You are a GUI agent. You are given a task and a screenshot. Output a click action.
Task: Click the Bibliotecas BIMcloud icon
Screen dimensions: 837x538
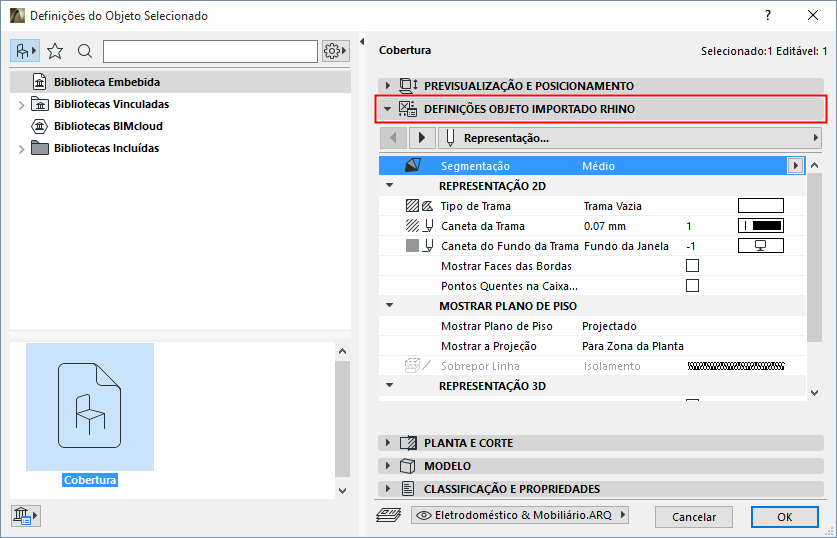click(40, 126)
